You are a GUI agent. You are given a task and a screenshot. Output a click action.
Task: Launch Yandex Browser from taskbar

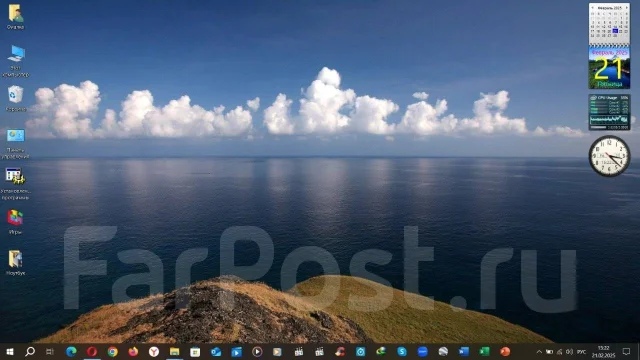(154, 351)
